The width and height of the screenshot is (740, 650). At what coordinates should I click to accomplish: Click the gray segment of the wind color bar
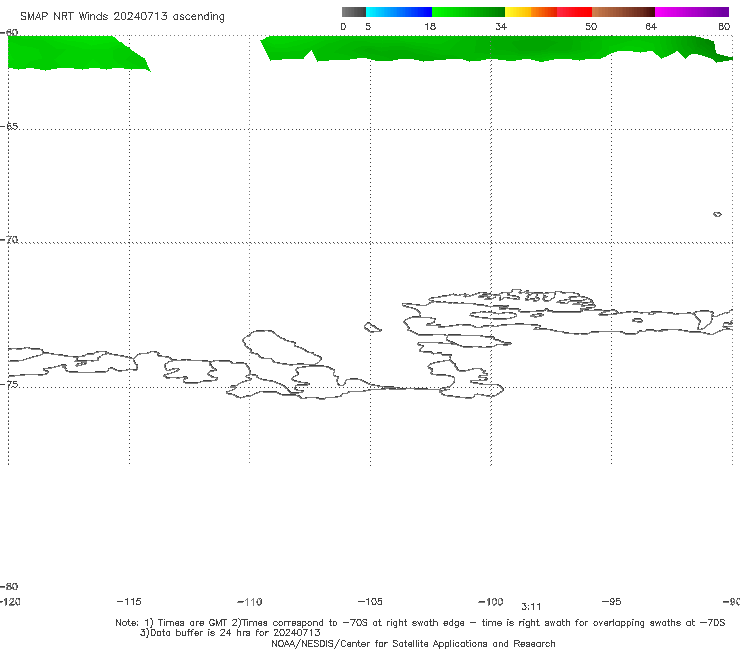click(353, 12)
